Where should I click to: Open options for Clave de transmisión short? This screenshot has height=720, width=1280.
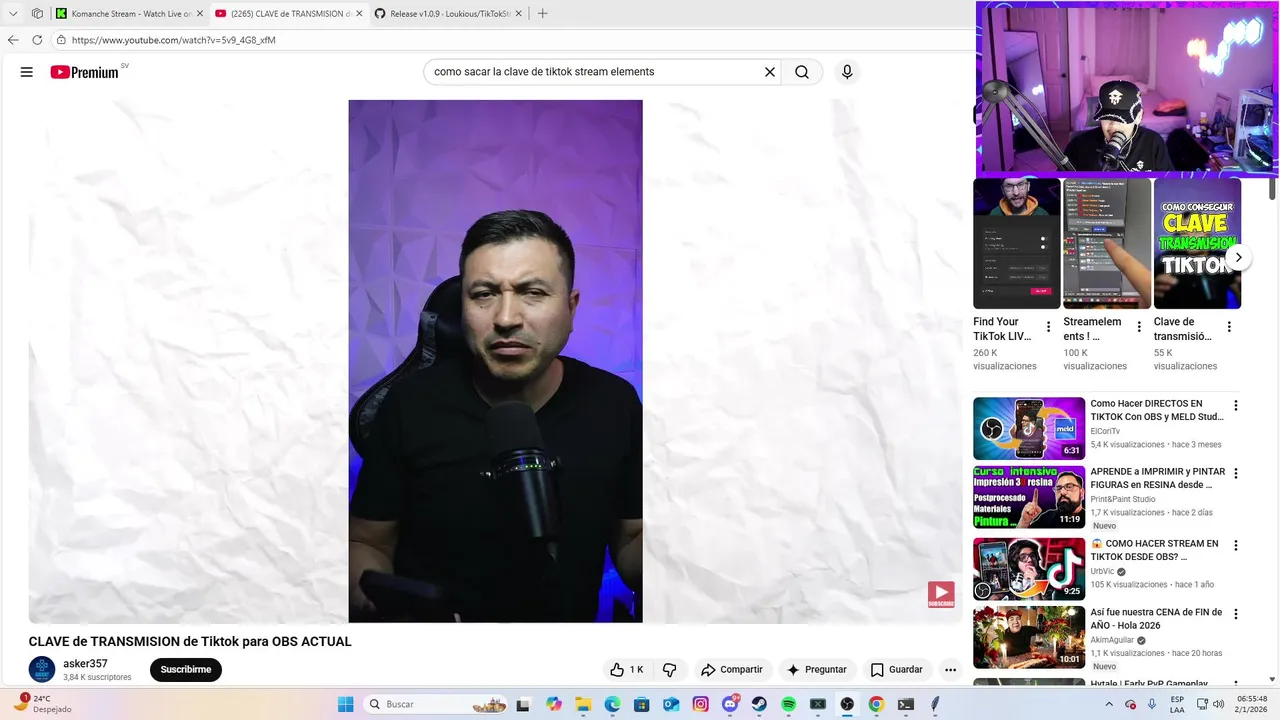[x=1229, y=327]
